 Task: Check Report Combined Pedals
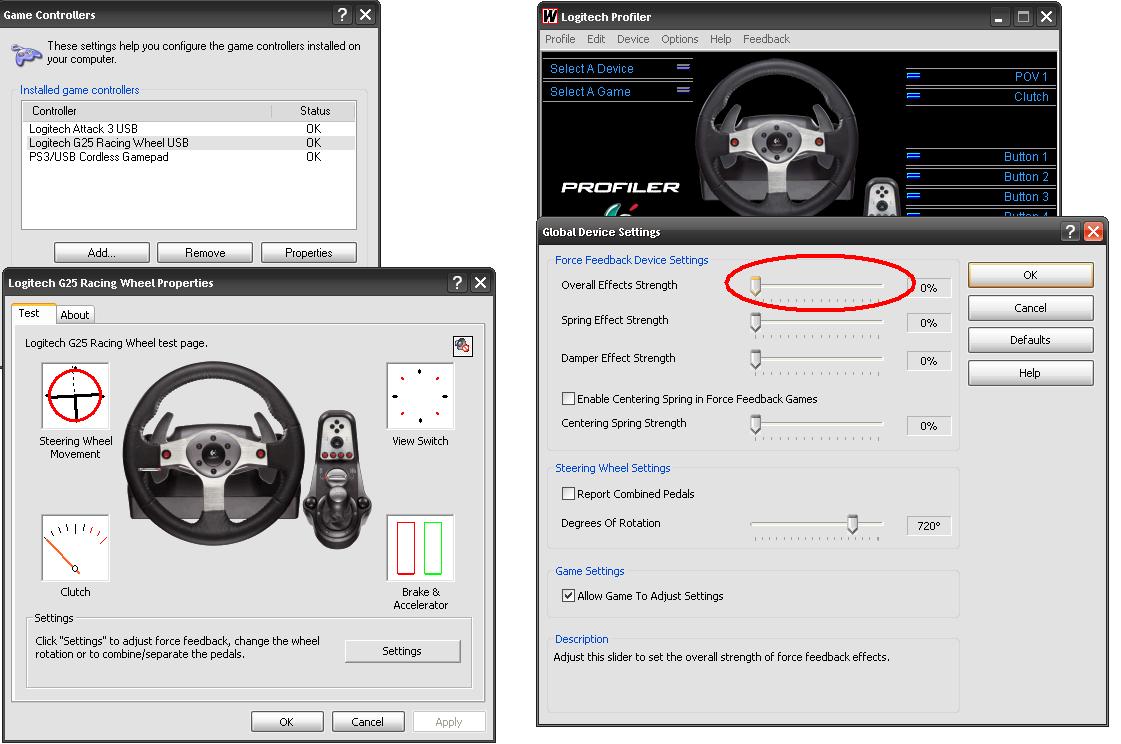coord(568,494)
